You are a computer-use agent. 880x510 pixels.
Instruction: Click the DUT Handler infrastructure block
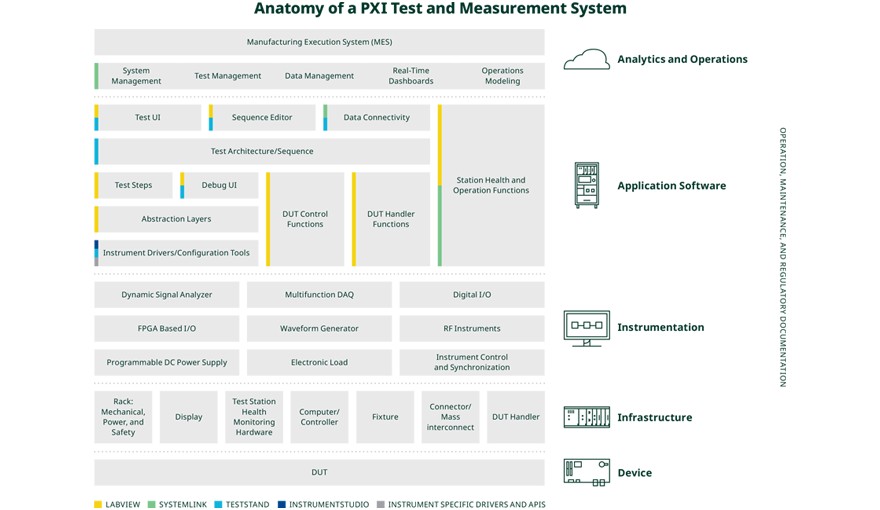(x=516, y=417)
